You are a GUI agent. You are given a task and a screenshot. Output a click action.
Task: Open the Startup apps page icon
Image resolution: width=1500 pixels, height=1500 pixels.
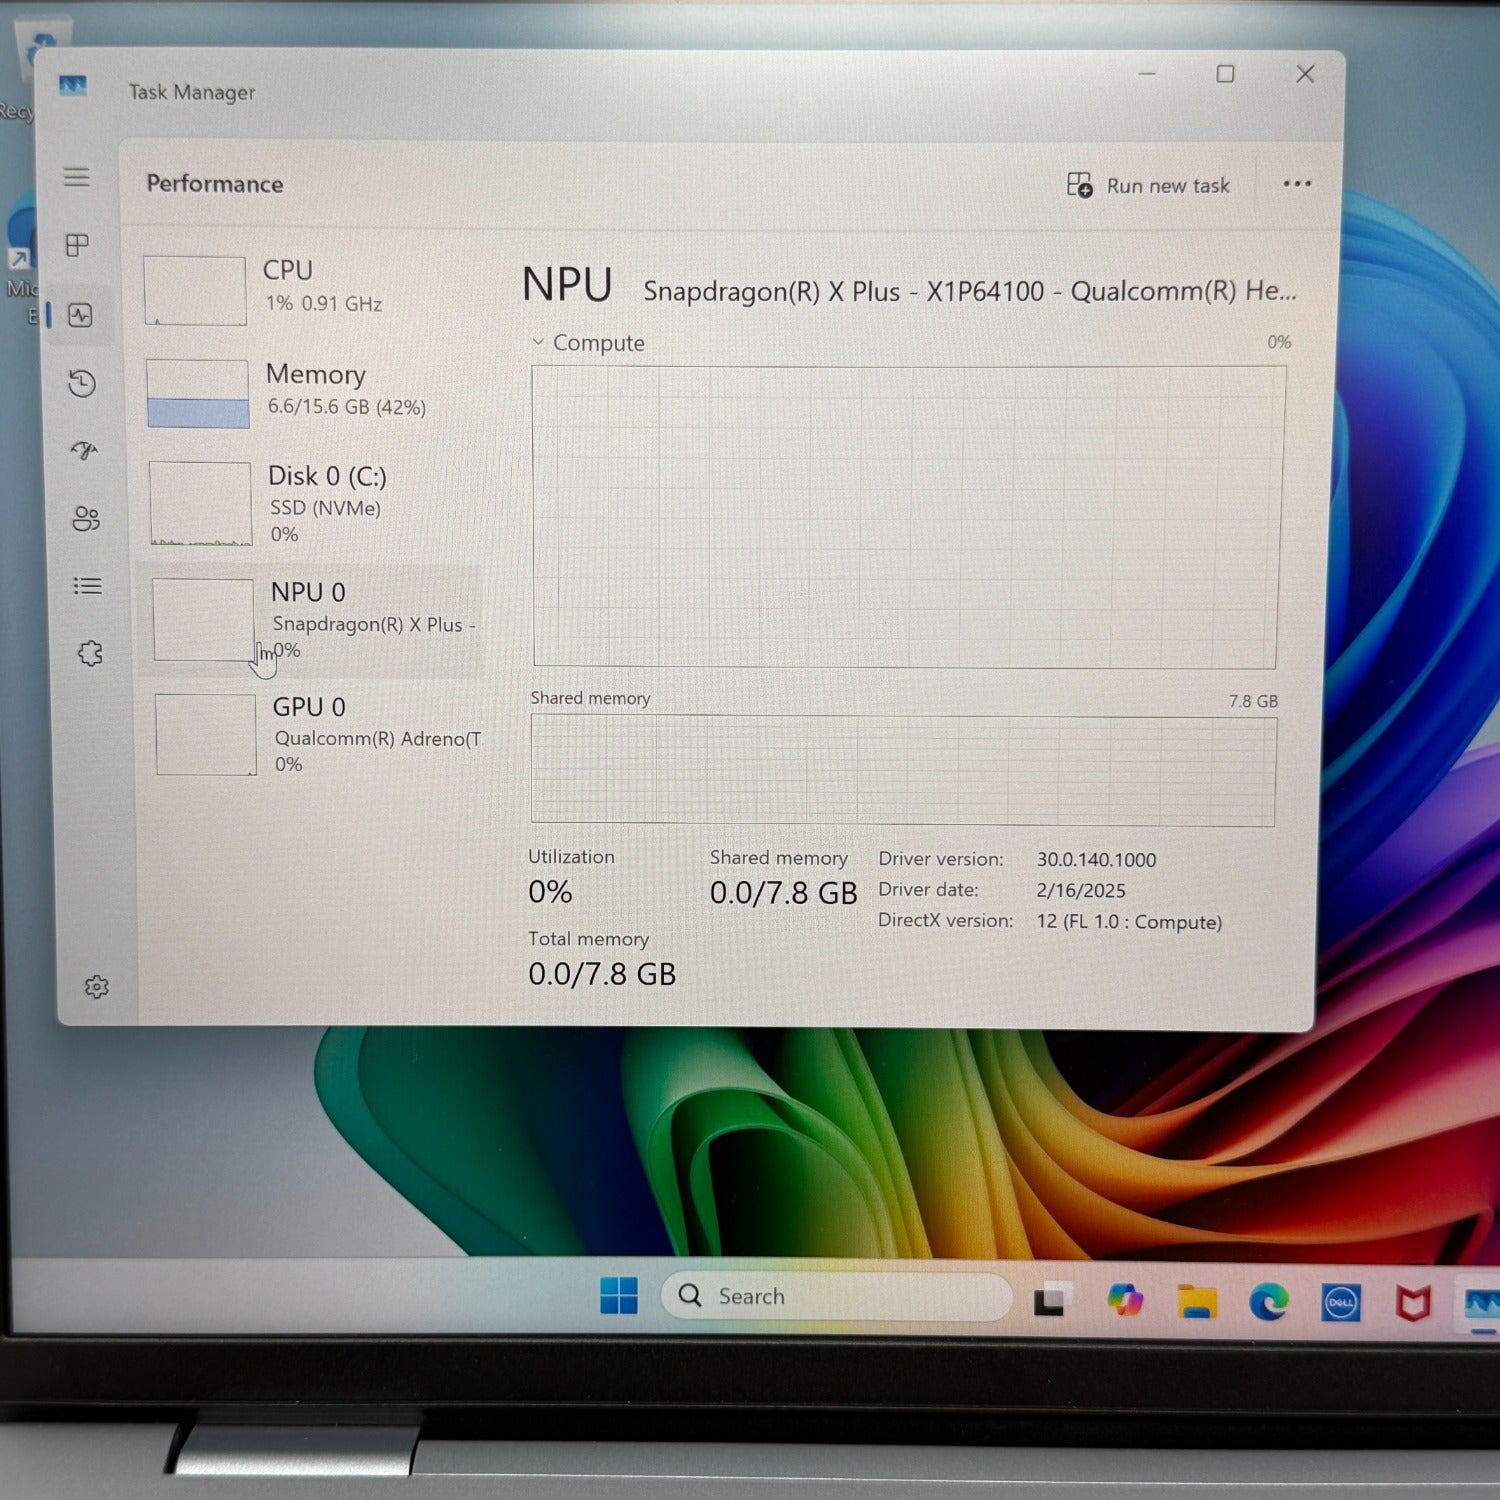pos(84,451)
